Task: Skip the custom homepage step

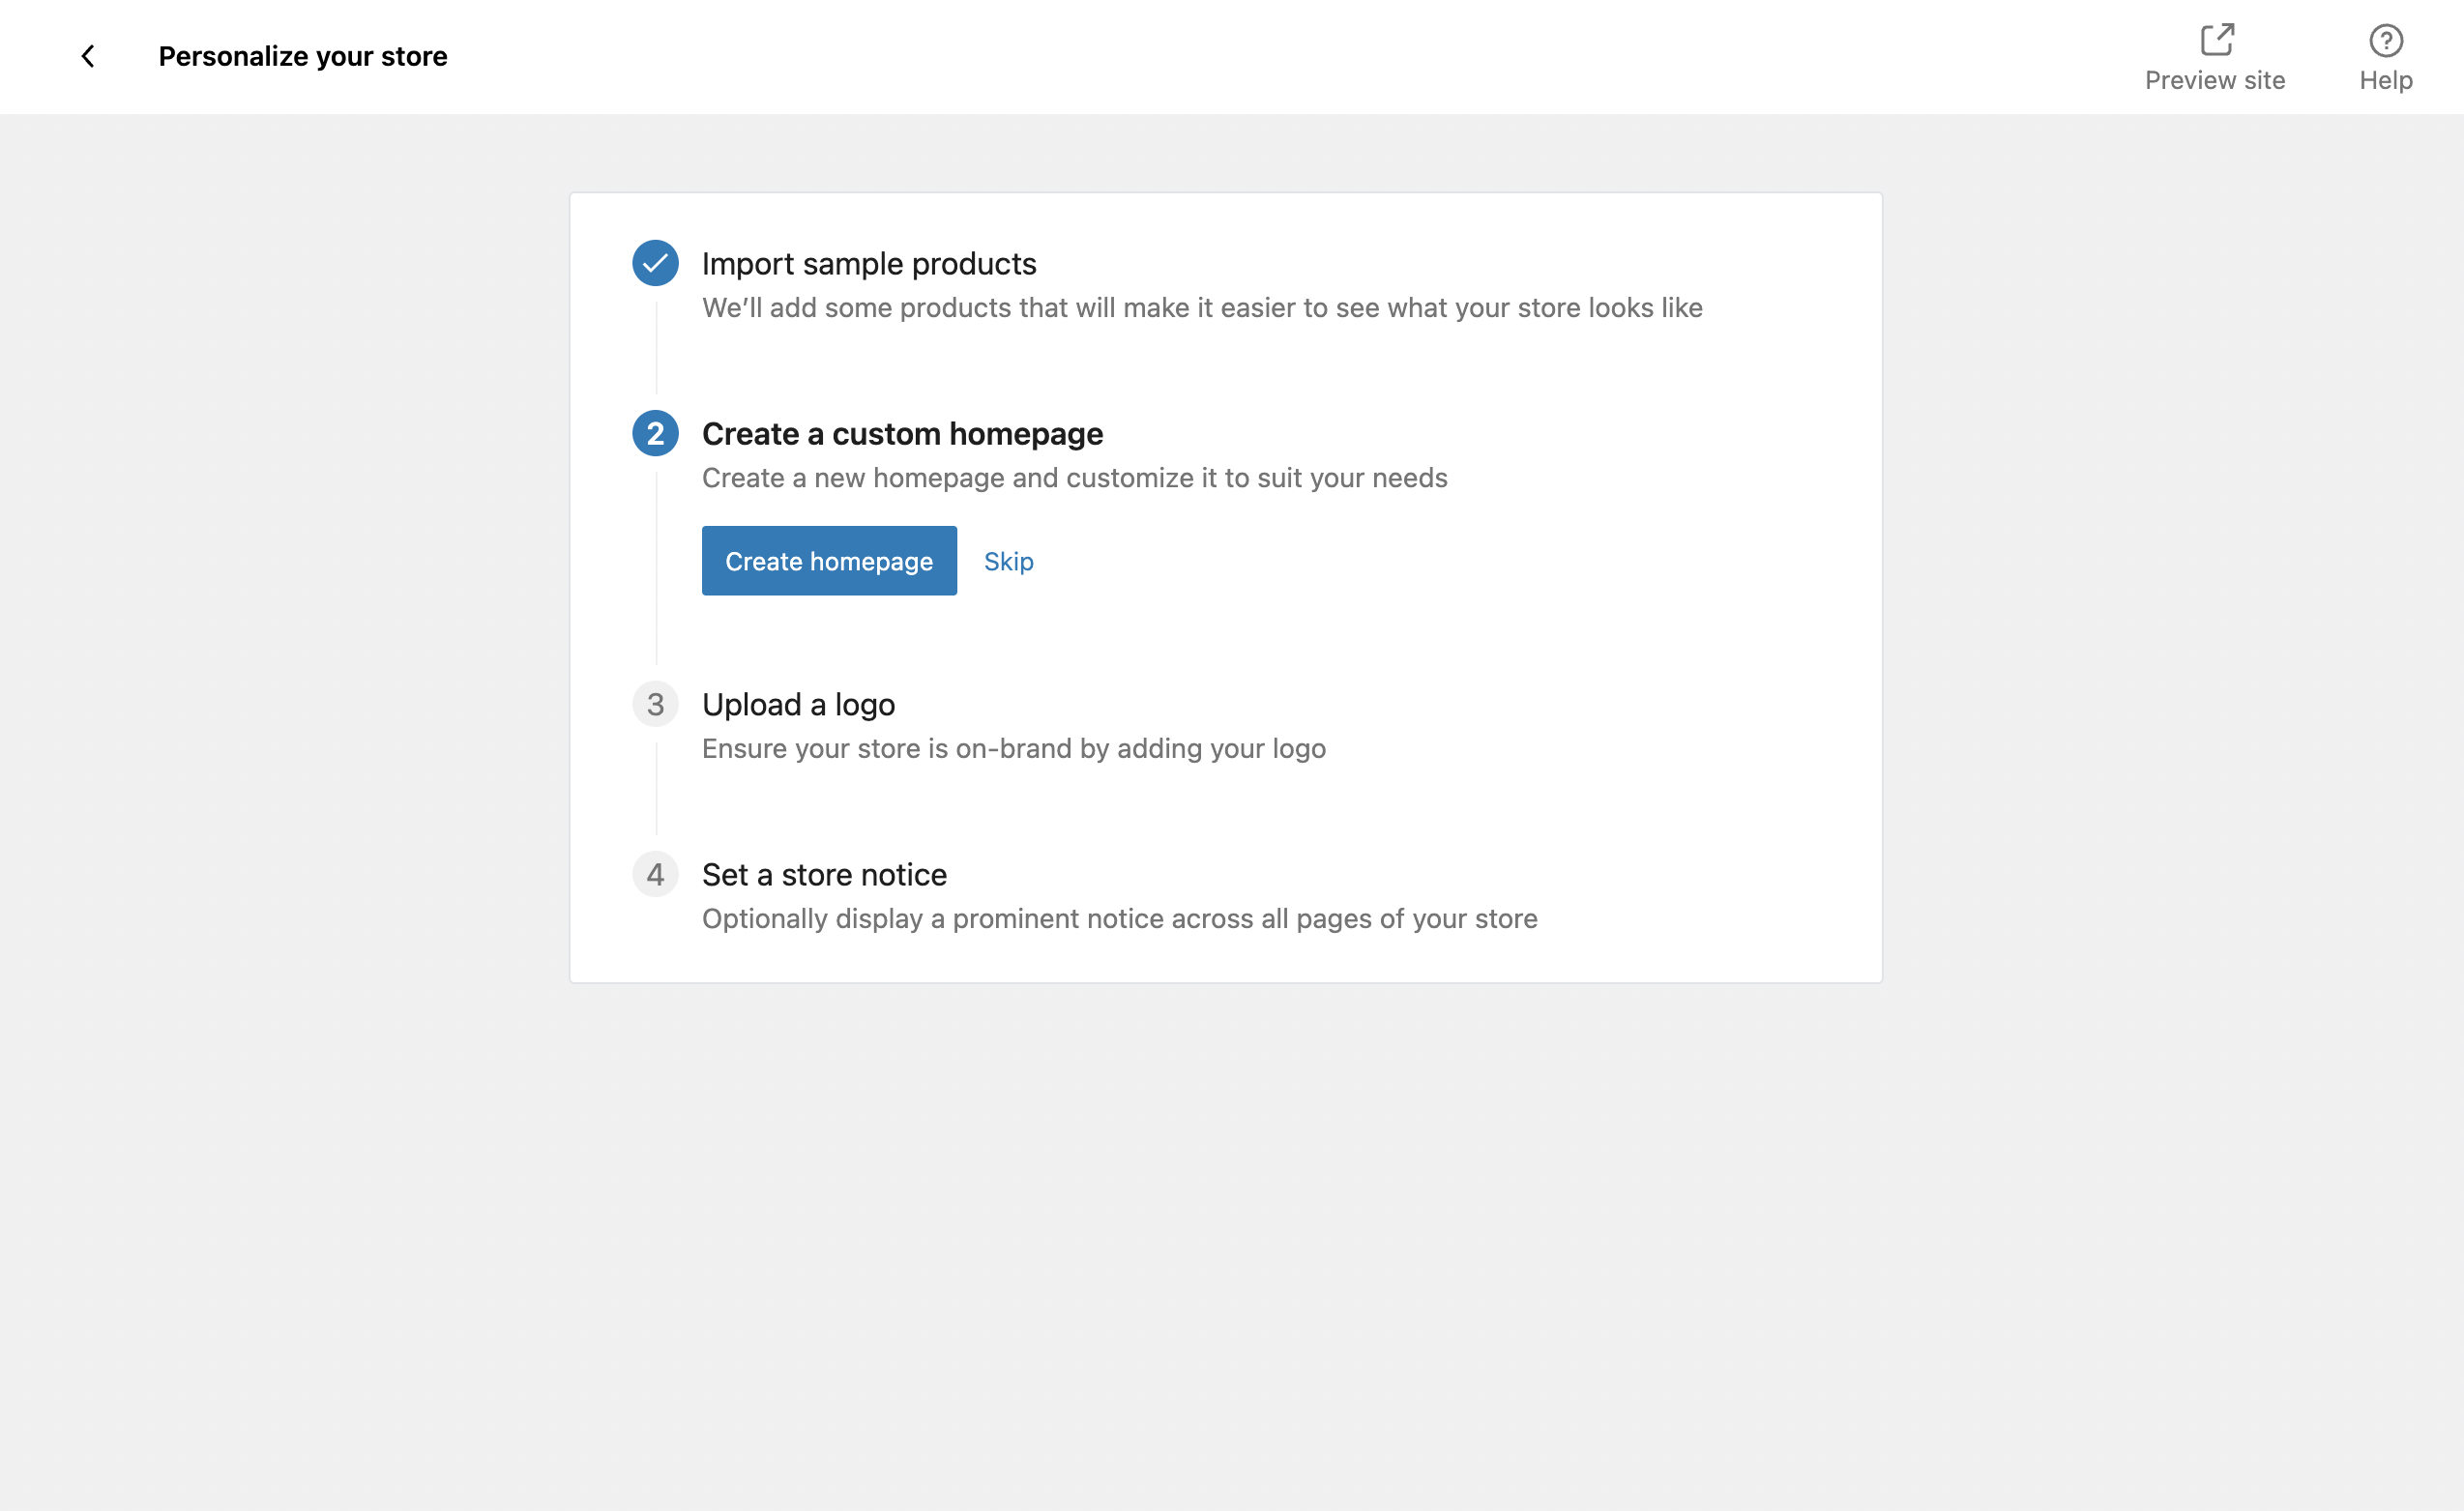Action: click(x=1008, y=561)
